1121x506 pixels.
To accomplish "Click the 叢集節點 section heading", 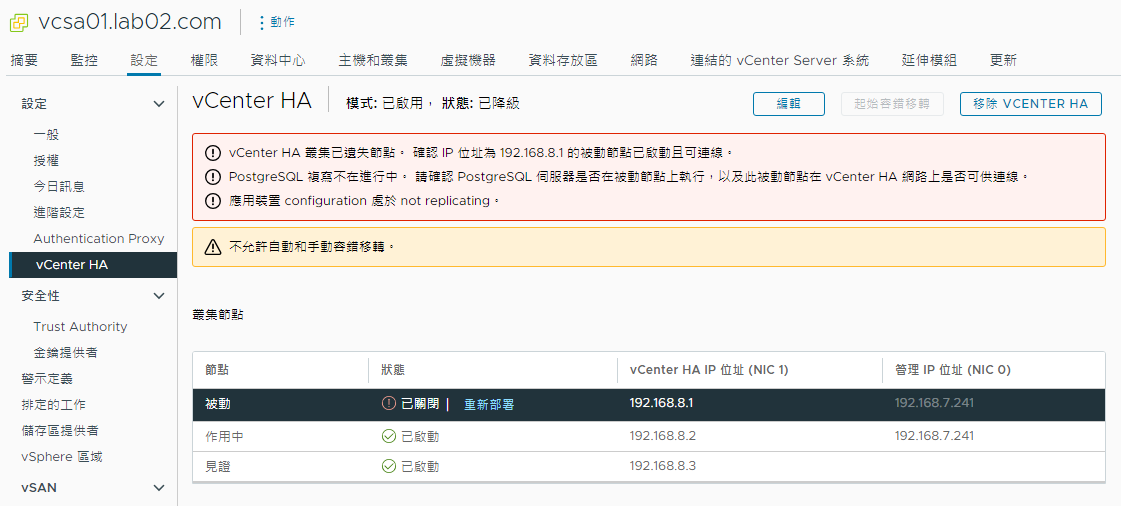I will click(217, 314).
